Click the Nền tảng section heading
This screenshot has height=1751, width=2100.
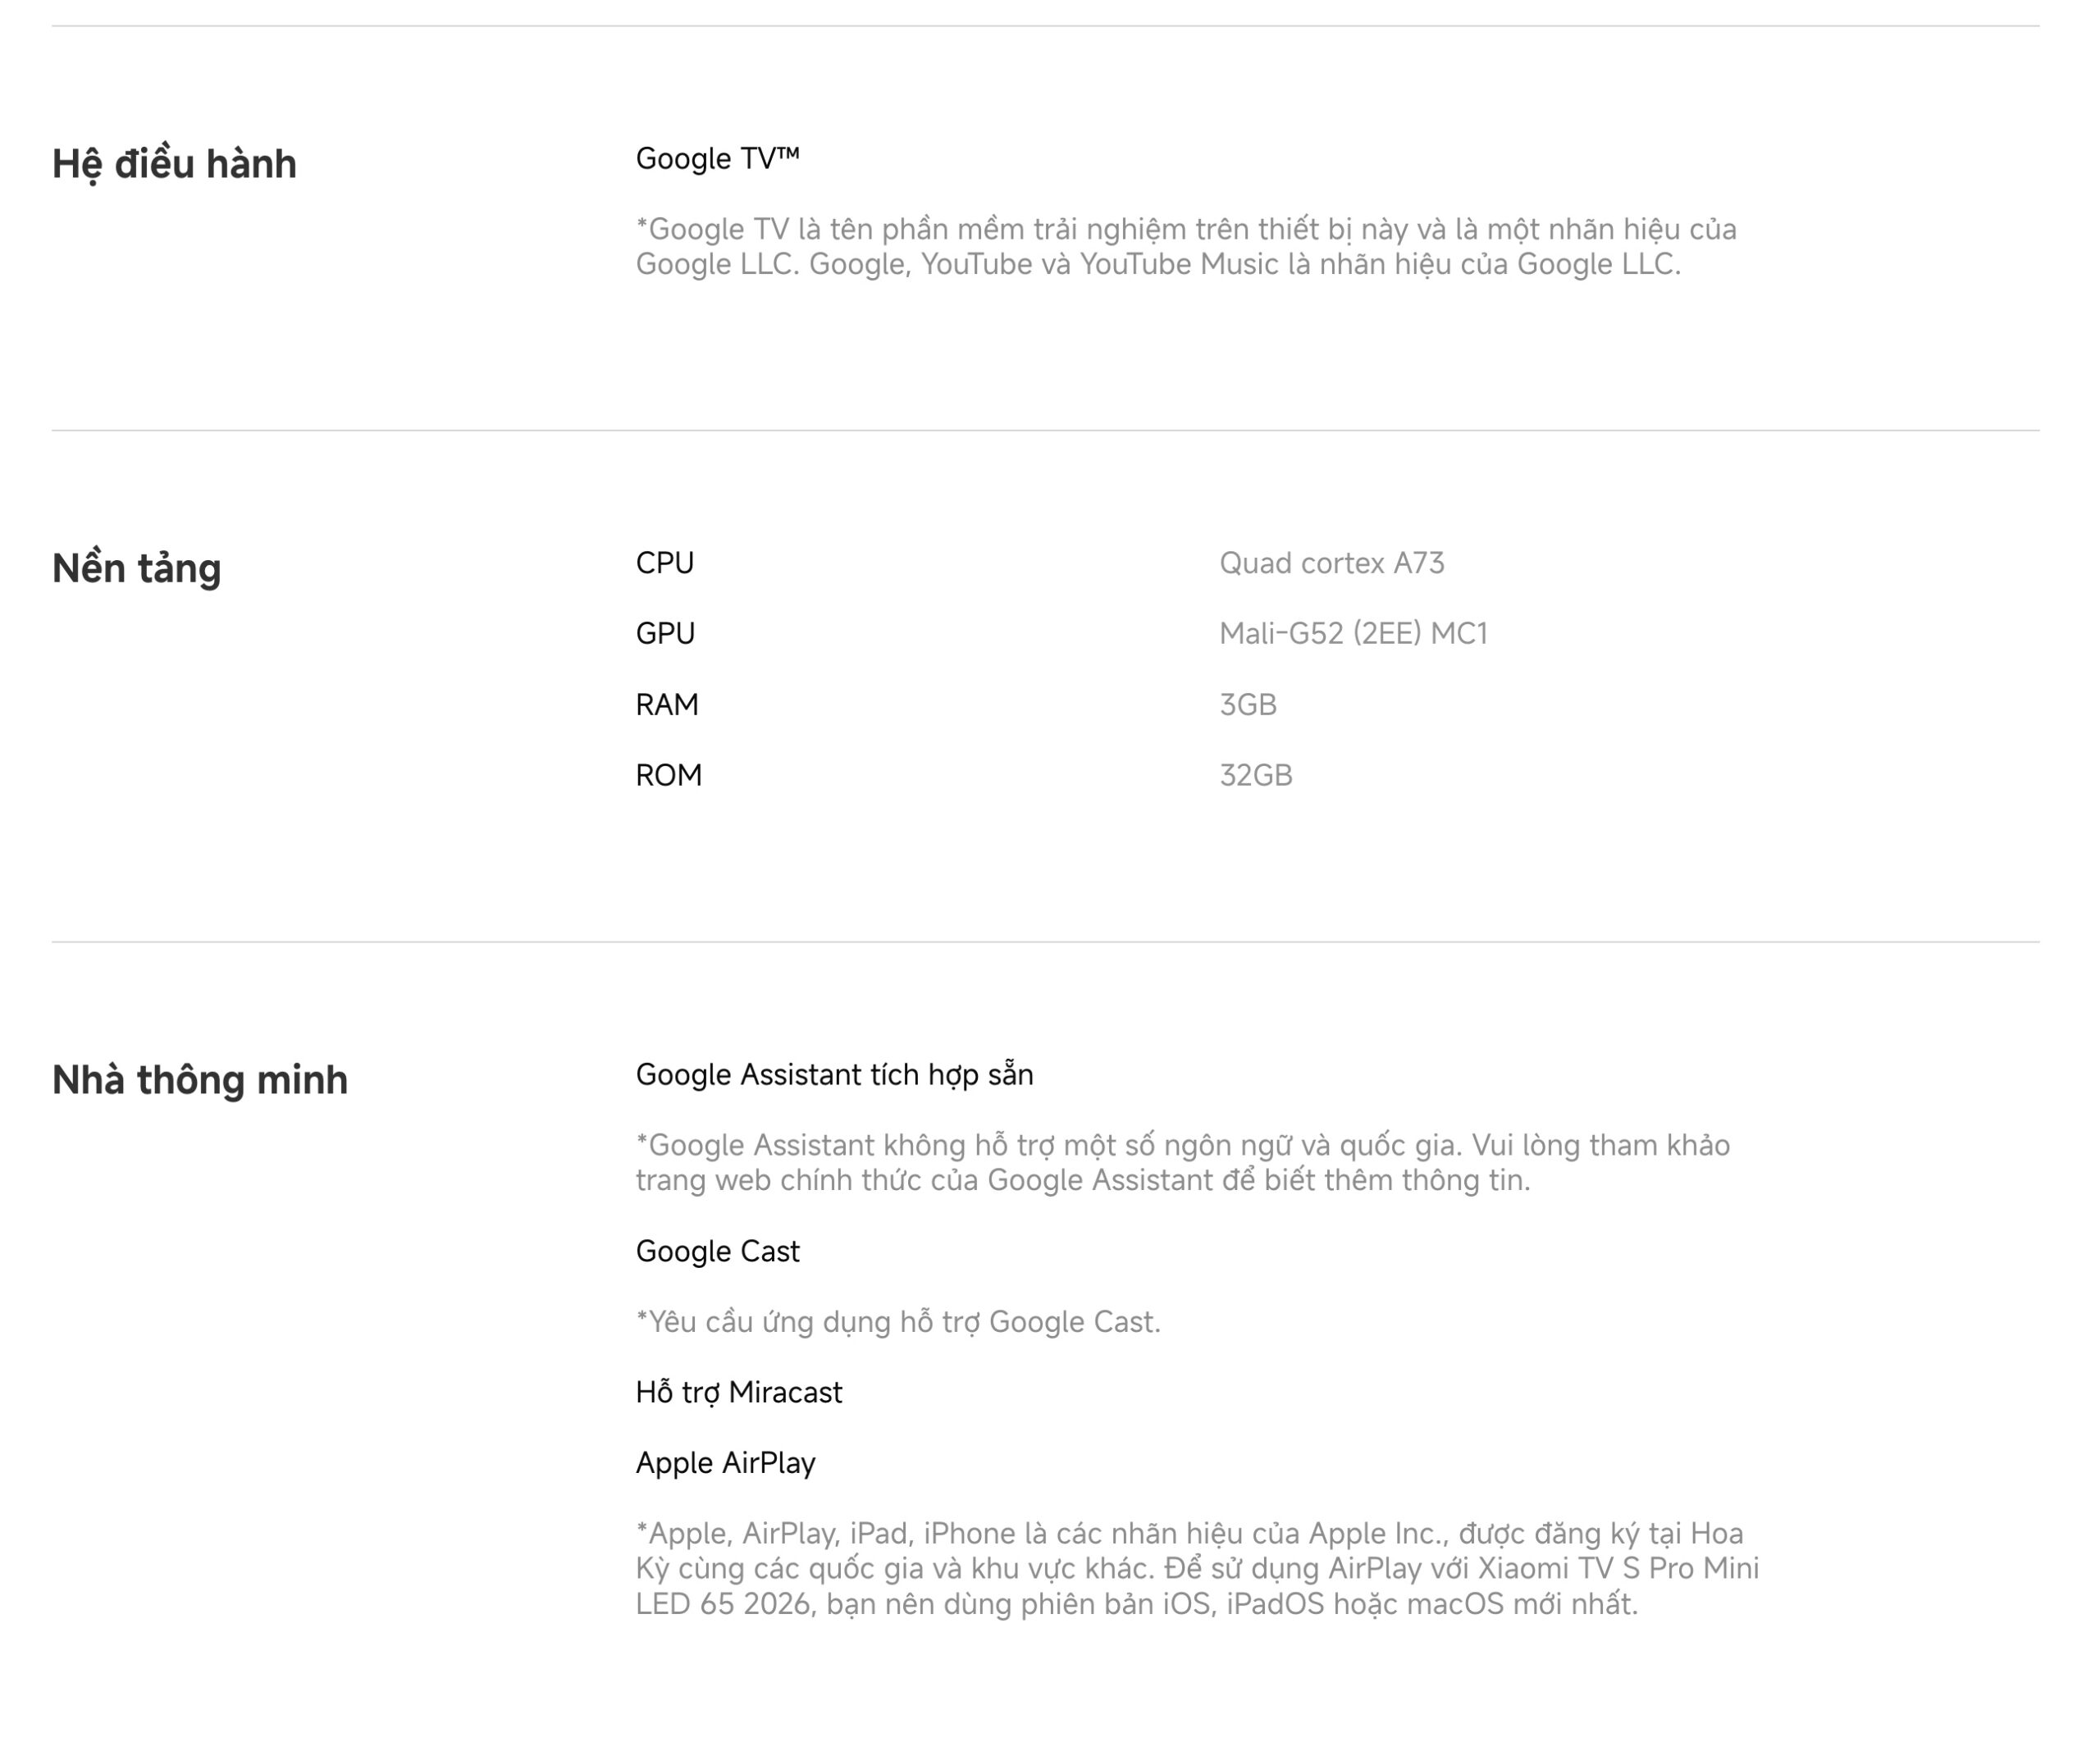tap(136, 568)
